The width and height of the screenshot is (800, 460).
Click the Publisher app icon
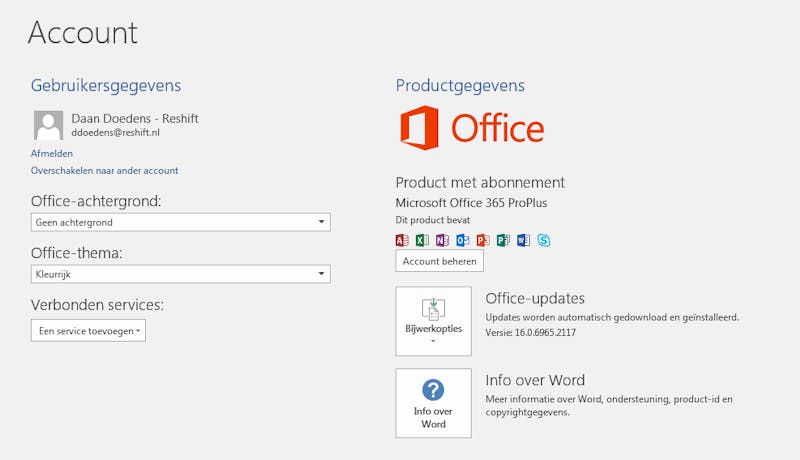(503, 240)
